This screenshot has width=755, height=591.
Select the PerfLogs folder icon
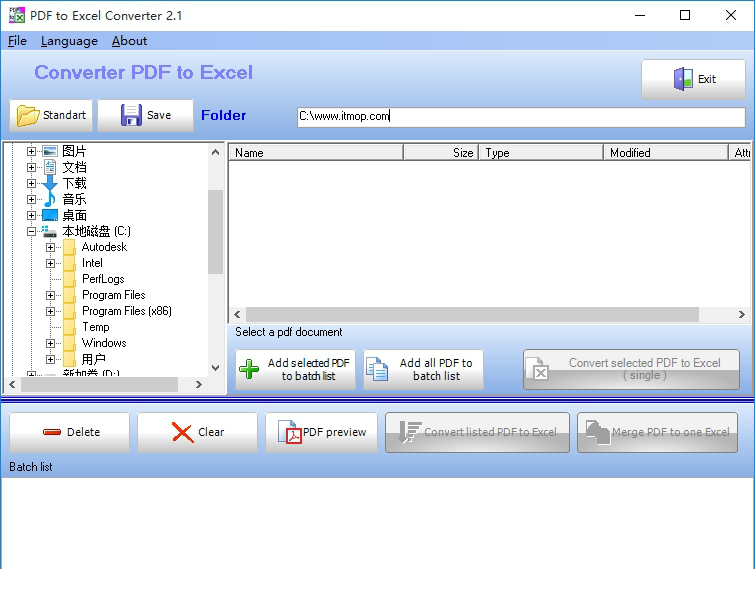[x=69, y=279]
